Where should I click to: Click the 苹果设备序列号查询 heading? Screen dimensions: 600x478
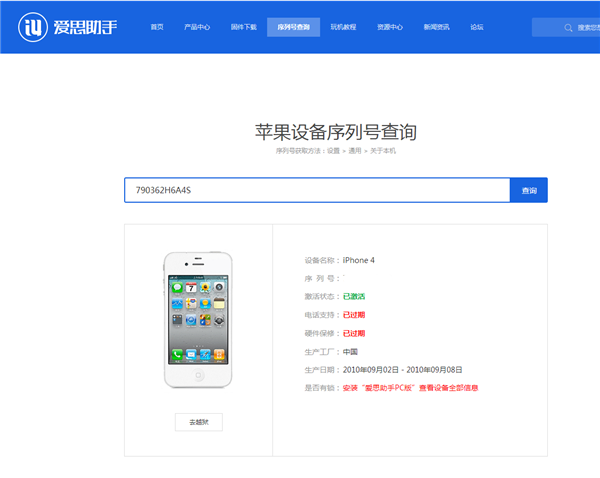336,132
